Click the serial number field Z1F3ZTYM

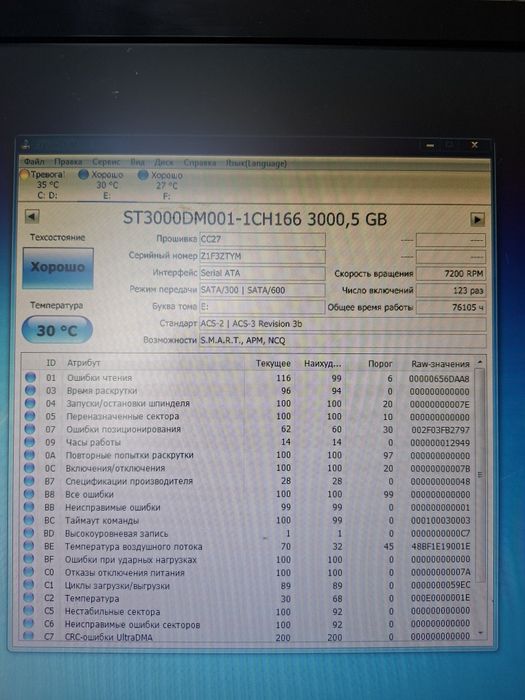[262, 256]
